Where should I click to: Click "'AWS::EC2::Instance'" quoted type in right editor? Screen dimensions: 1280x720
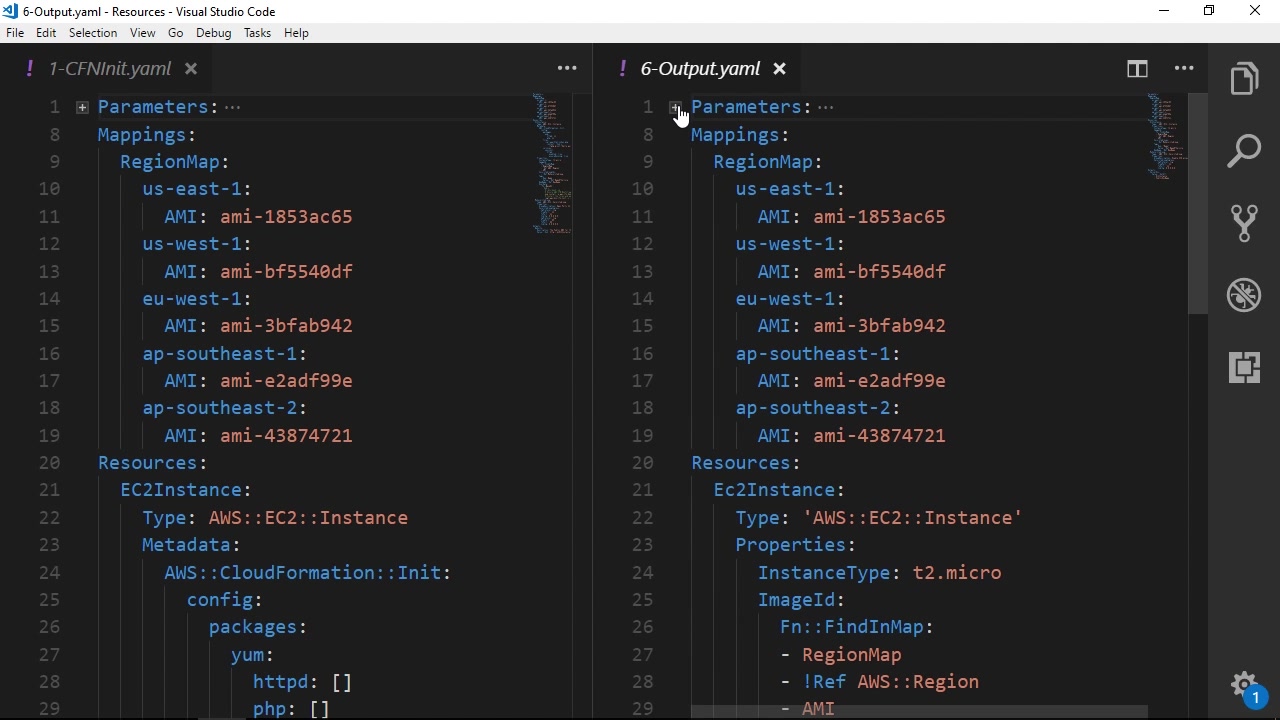[913, 518]
